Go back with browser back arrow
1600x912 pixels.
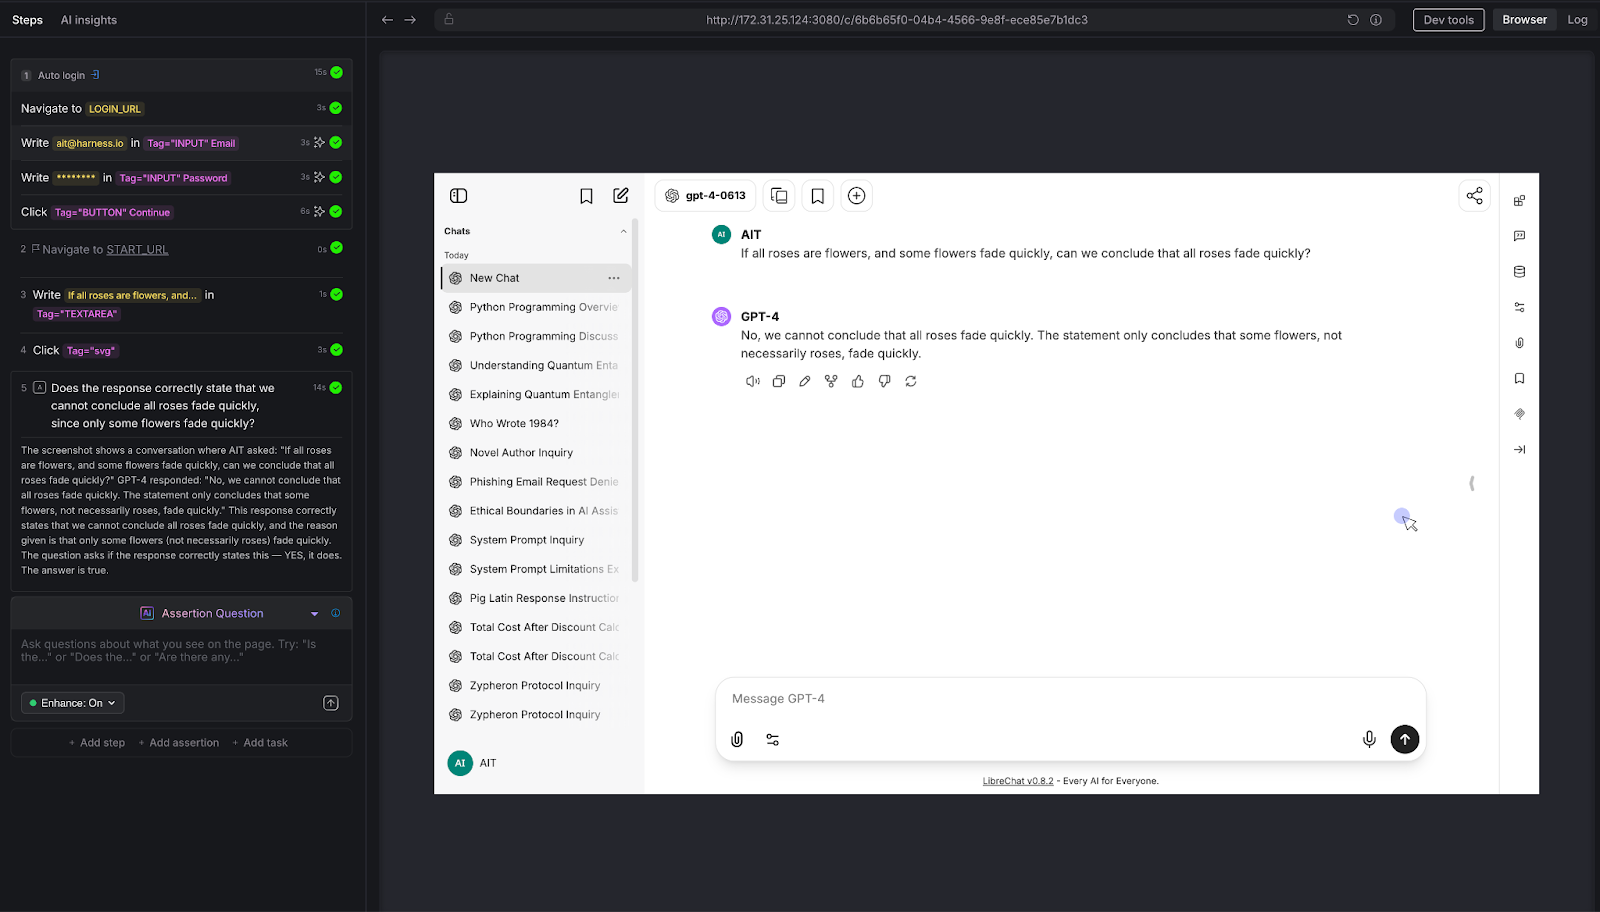387,20
